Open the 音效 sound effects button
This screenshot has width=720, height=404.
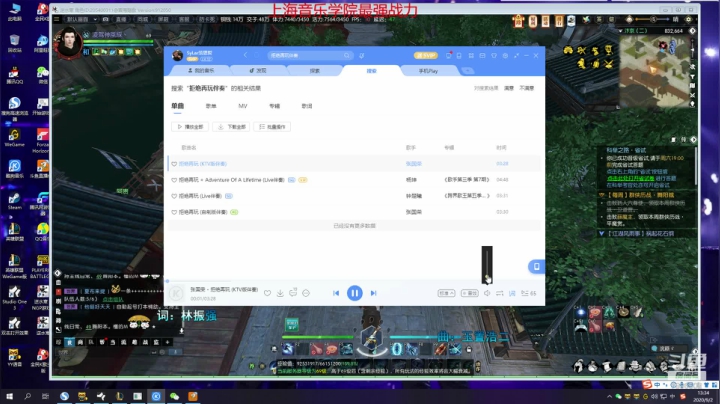(469, 293)
